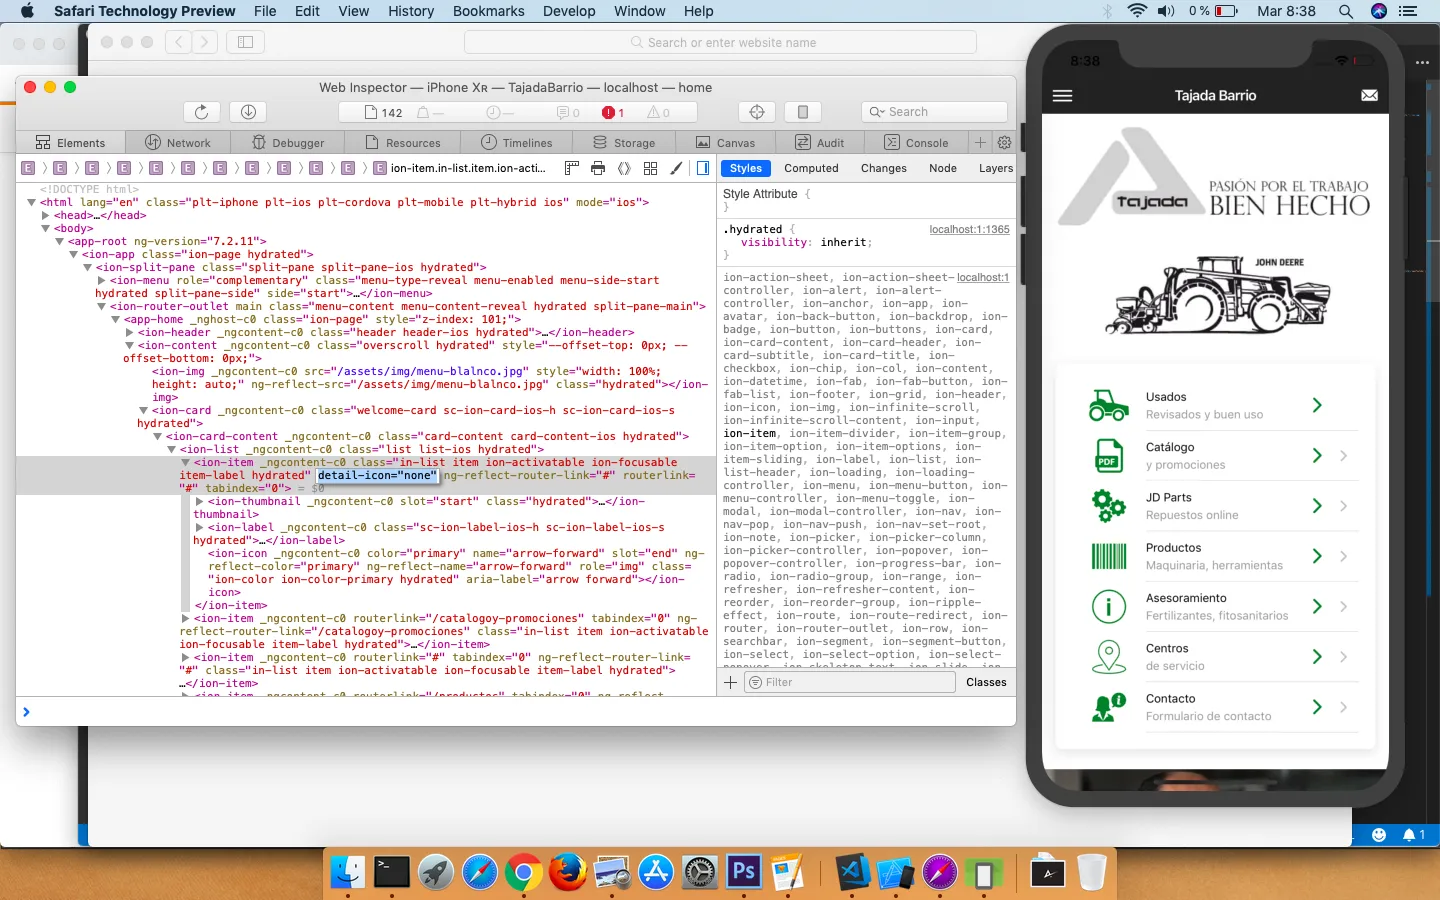The height and width of the screenshot is (900, 1440).
Task: Tap the PDF icon for Catálogo
Action: click(1108, 455)
